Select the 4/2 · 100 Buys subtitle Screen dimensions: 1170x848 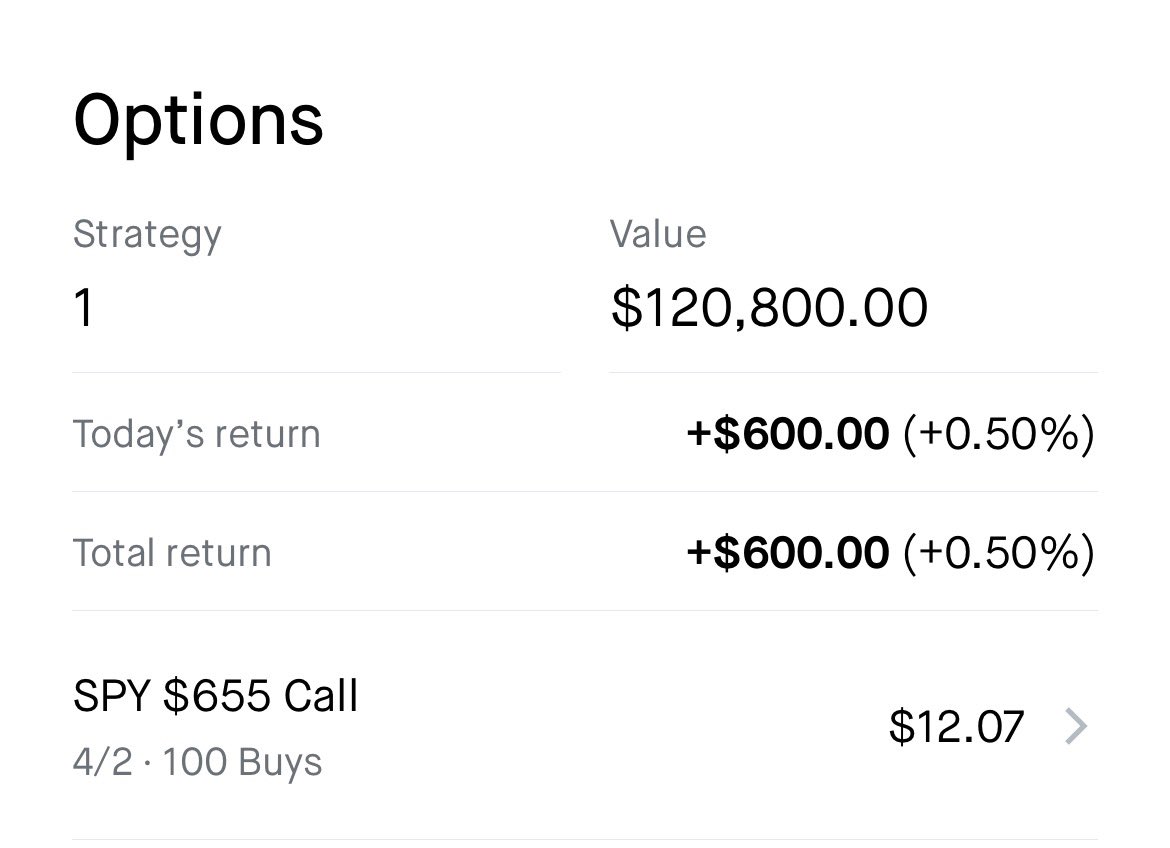197,762
